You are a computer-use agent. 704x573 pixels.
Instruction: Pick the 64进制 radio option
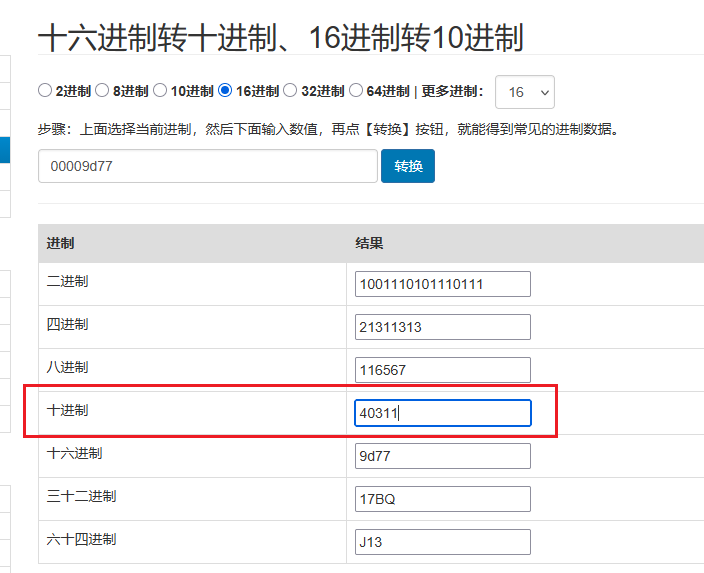[356, 91]
